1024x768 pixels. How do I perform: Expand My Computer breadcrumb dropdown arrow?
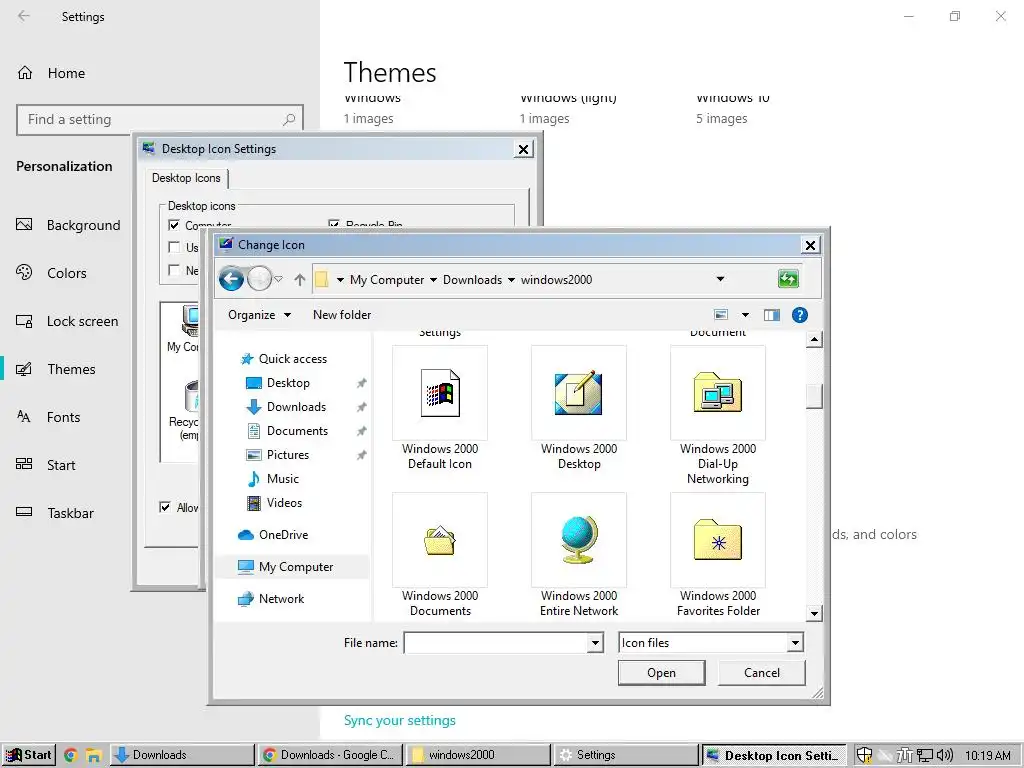click(x=433, y=280)
